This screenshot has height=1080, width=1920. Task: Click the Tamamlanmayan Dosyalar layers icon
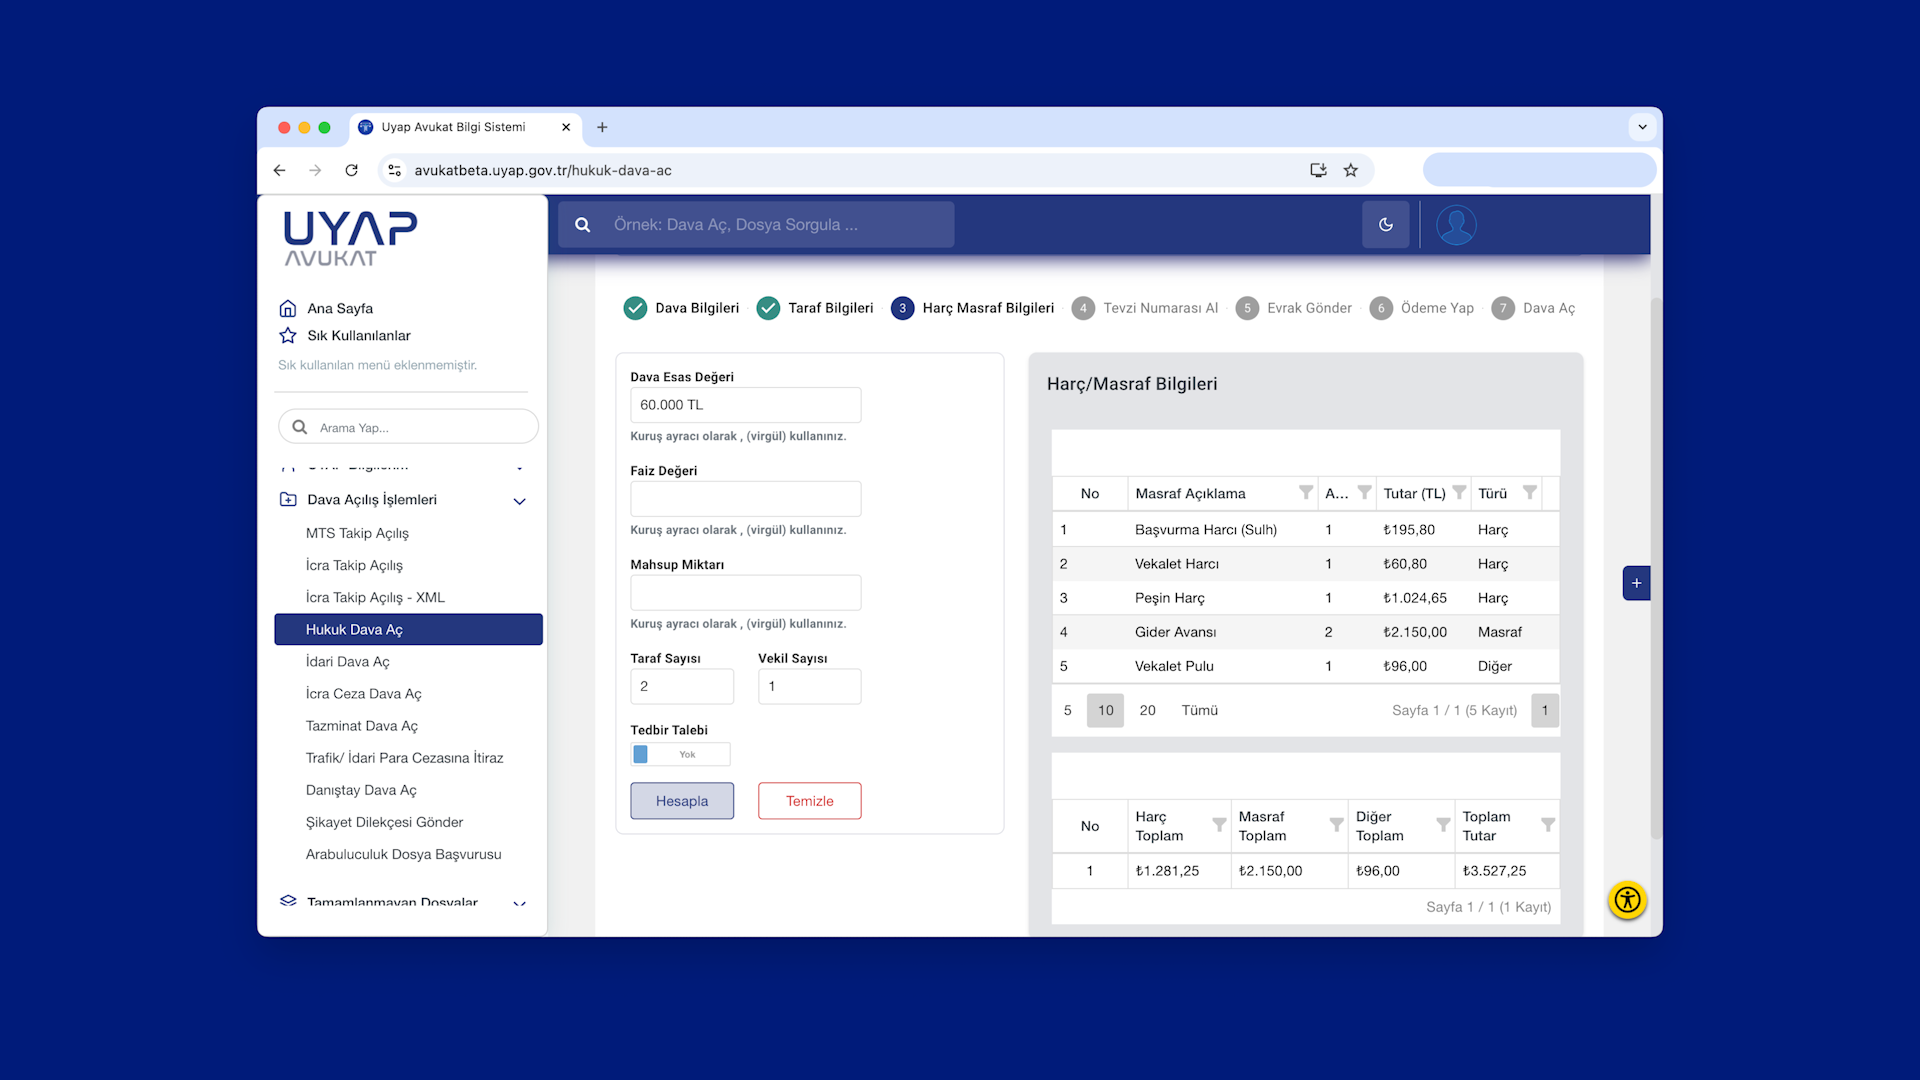[288, 901]
